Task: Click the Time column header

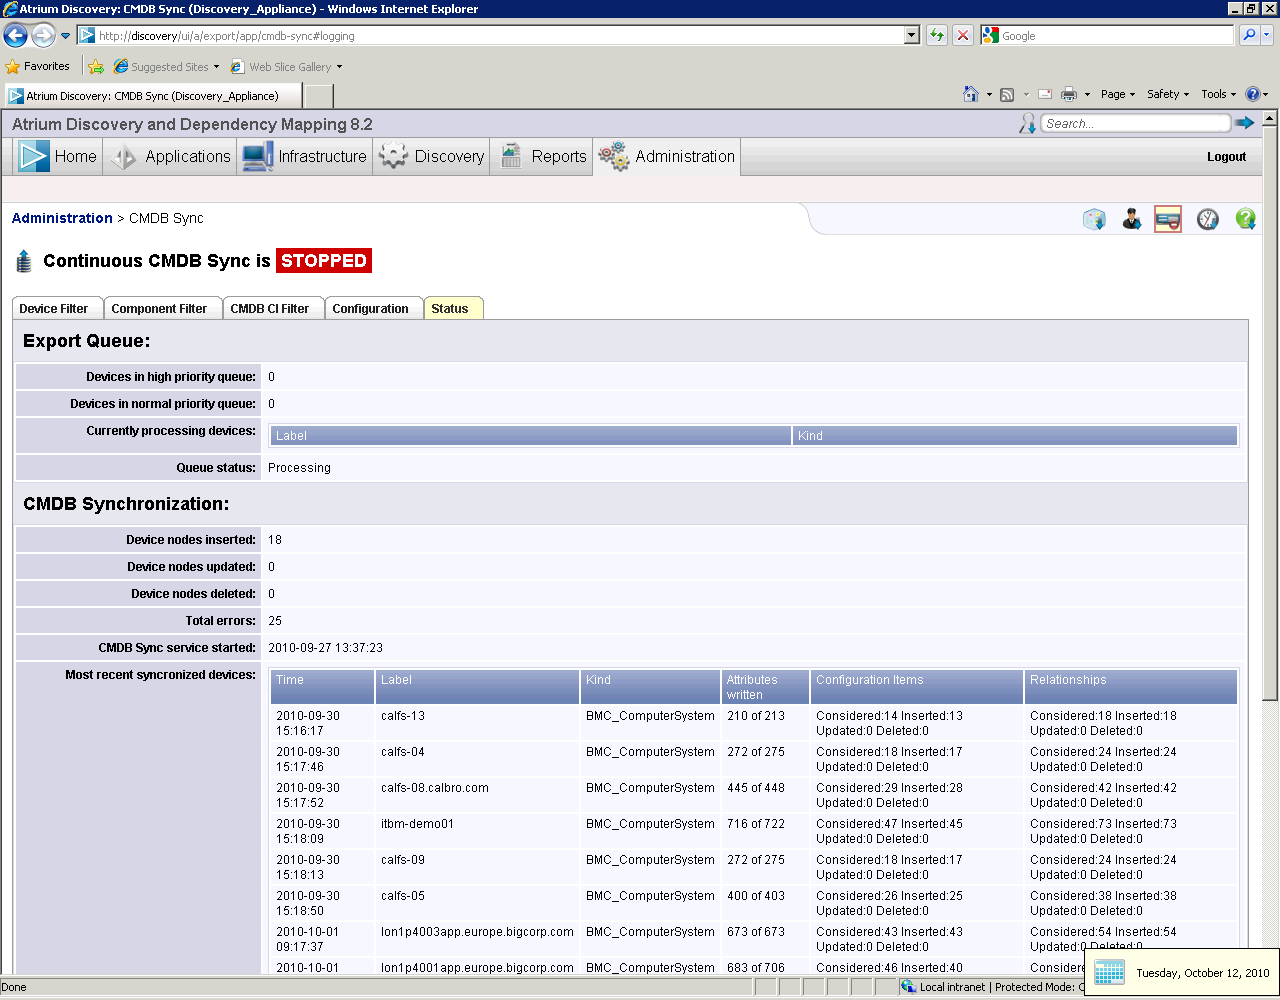Action: (x=323, y=687)
